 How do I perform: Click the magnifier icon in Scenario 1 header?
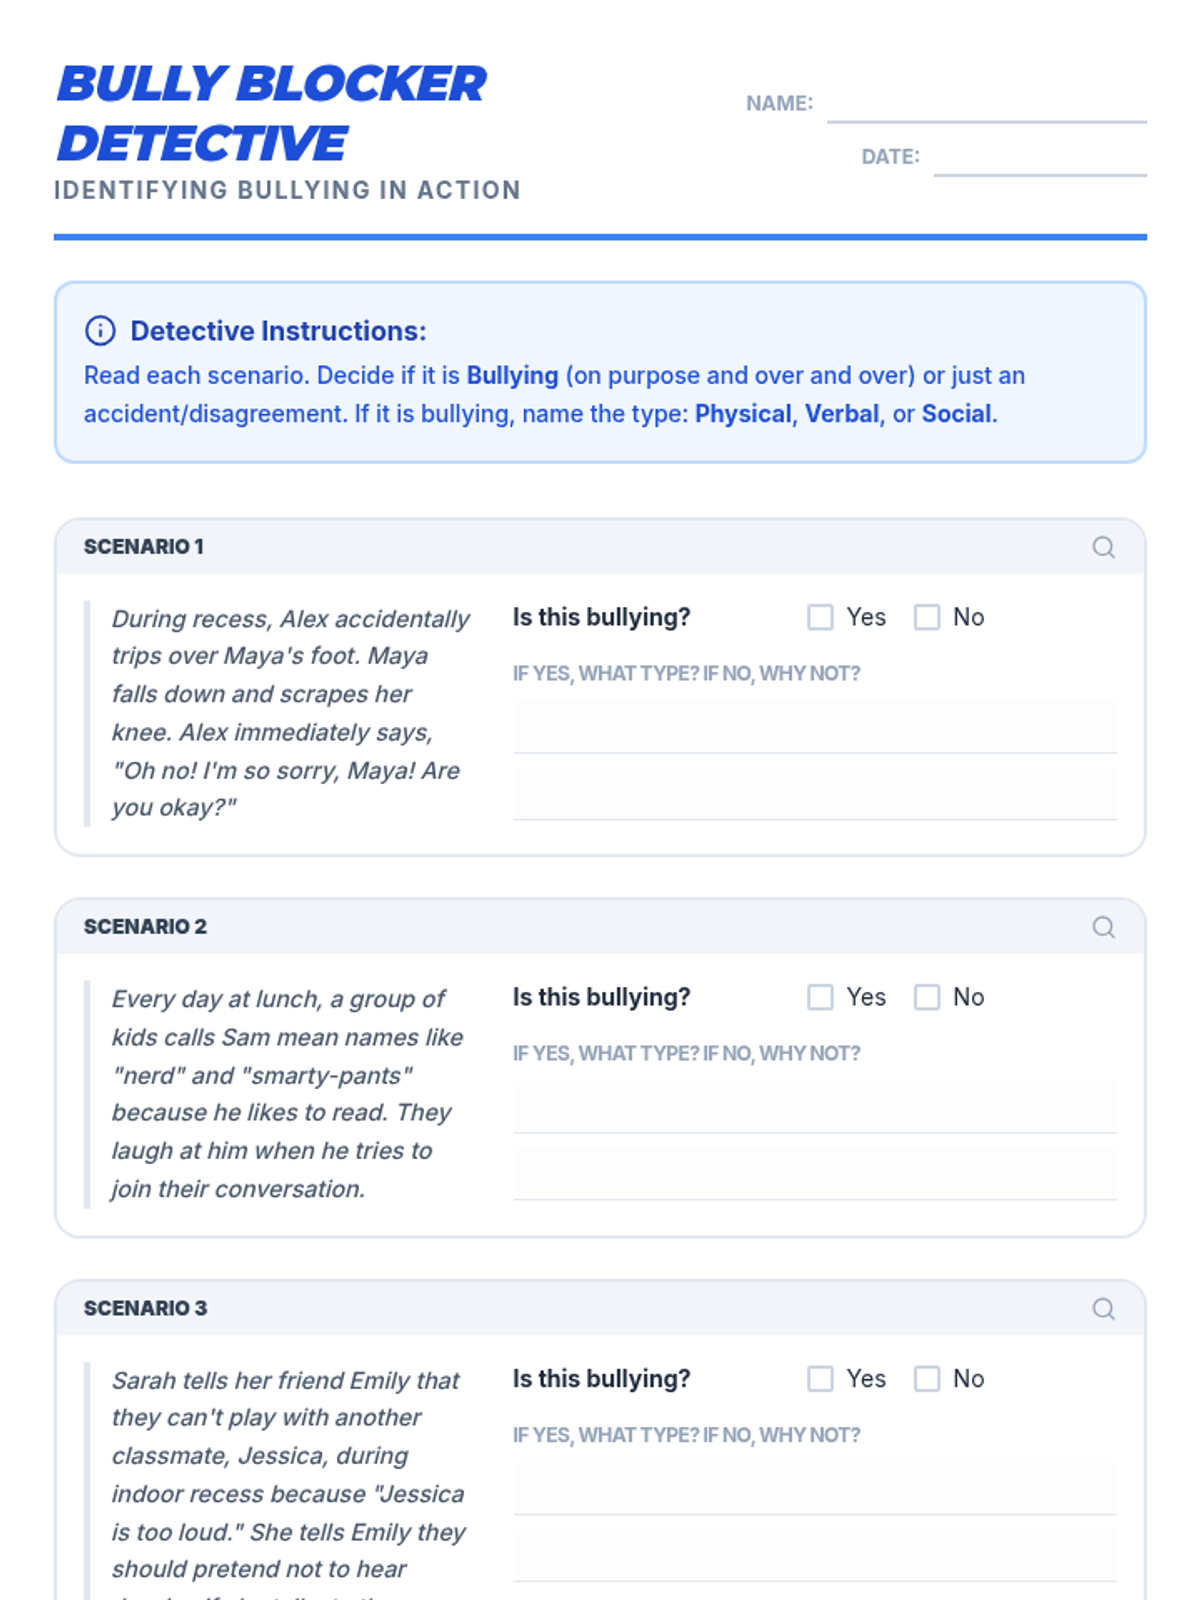(1103, 547)
